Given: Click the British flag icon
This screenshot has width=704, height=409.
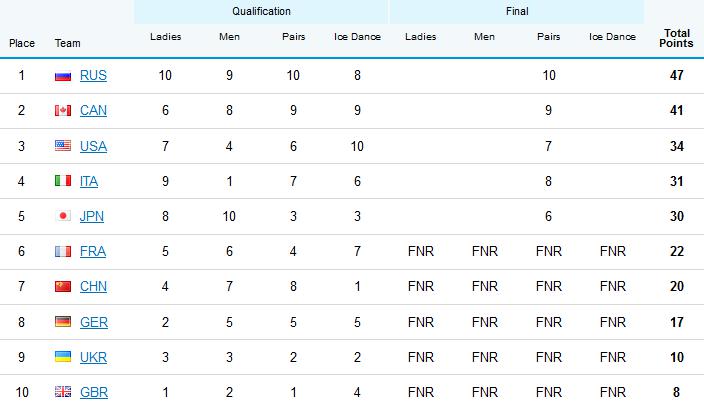Looking at the screenshot, I should point(63,392).
